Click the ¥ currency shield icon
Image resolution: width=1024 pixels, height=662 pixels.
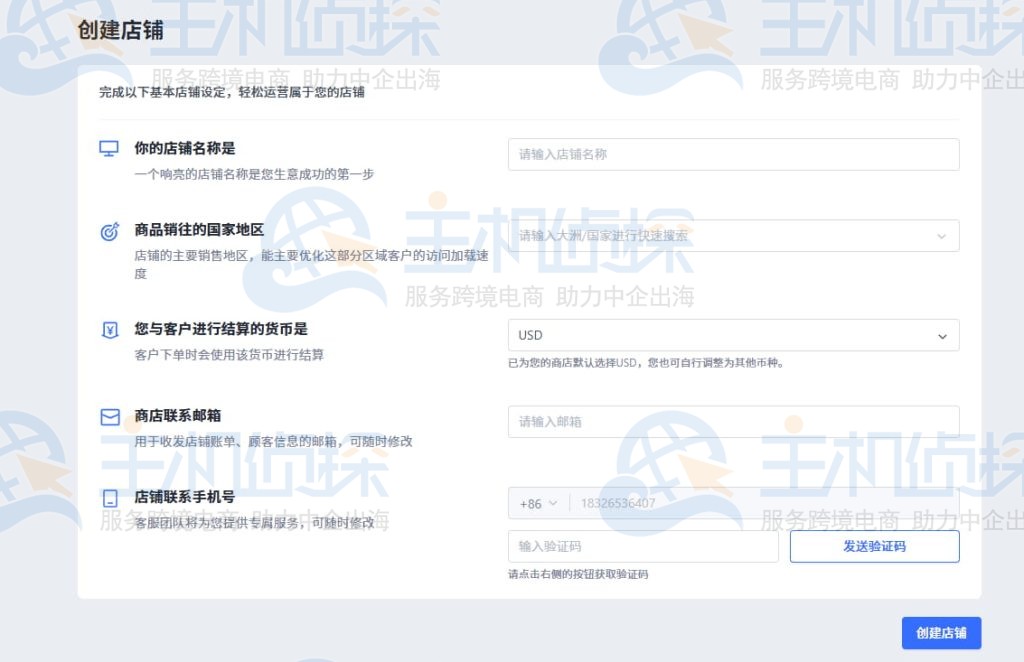tap(108, 330)
